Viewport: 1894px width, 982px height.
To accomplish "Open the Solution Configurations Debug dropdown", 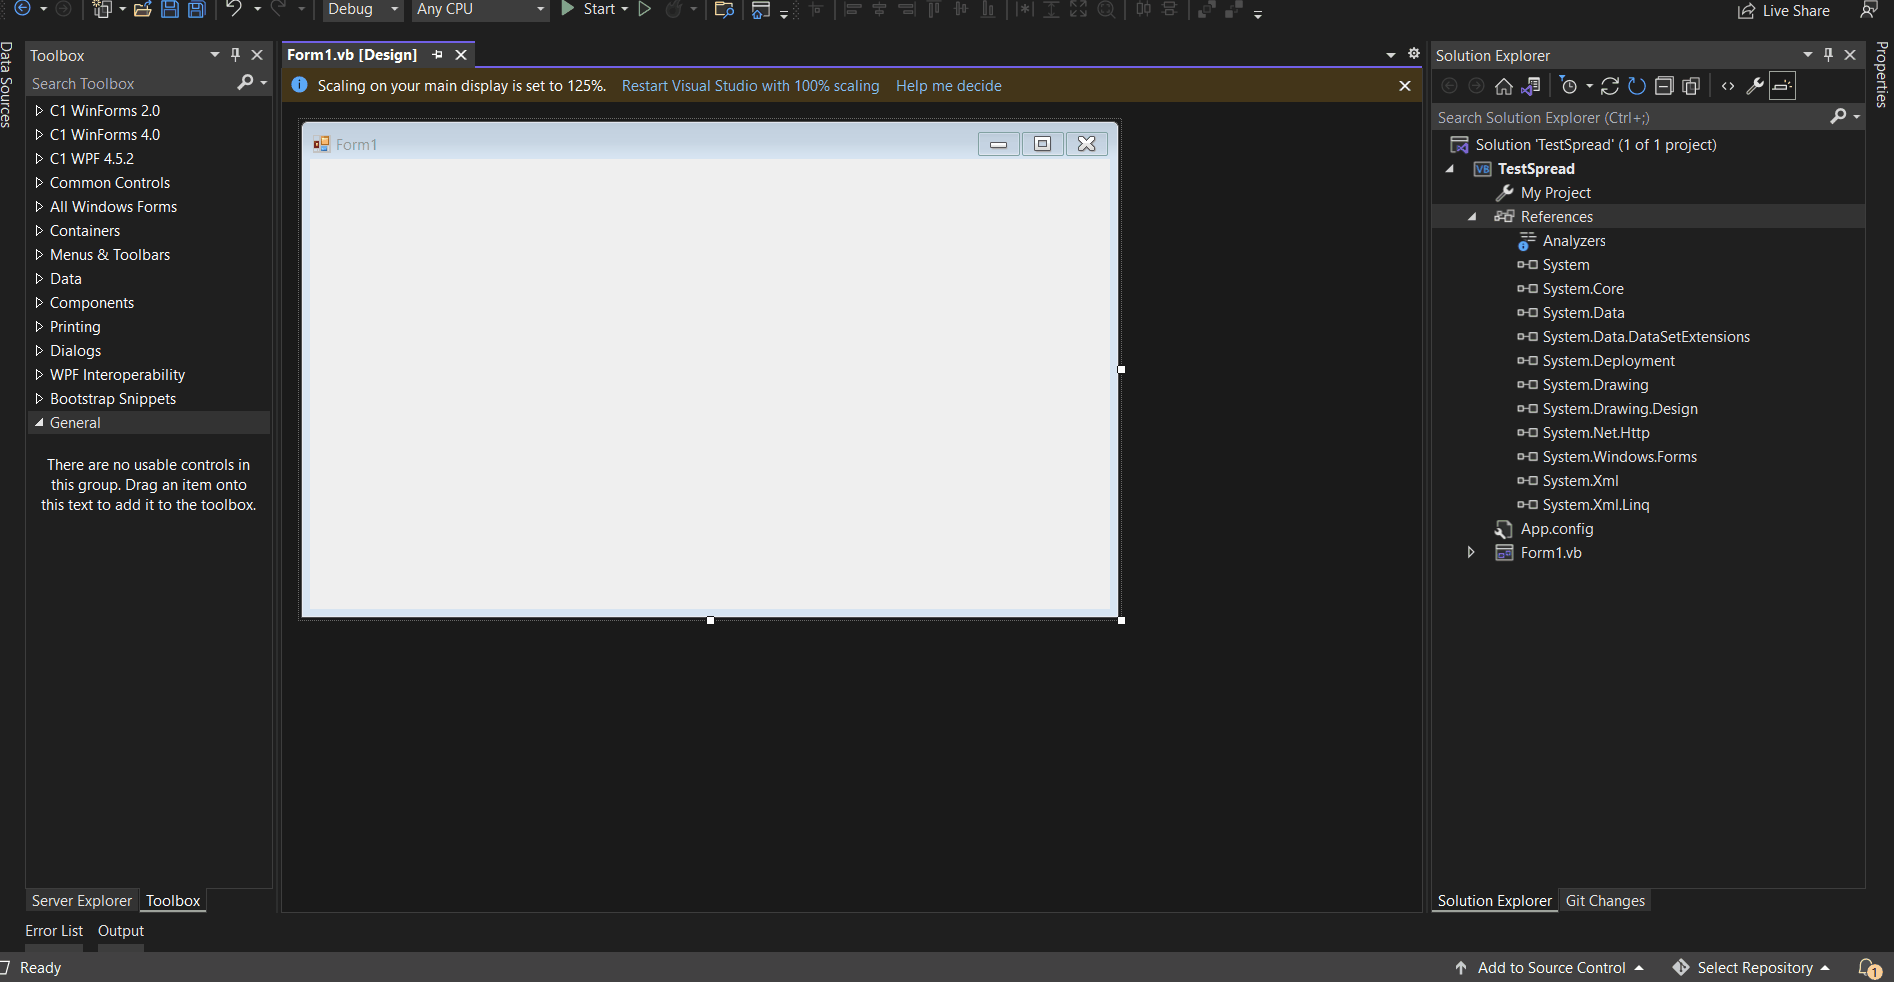I will coord(362,9).
